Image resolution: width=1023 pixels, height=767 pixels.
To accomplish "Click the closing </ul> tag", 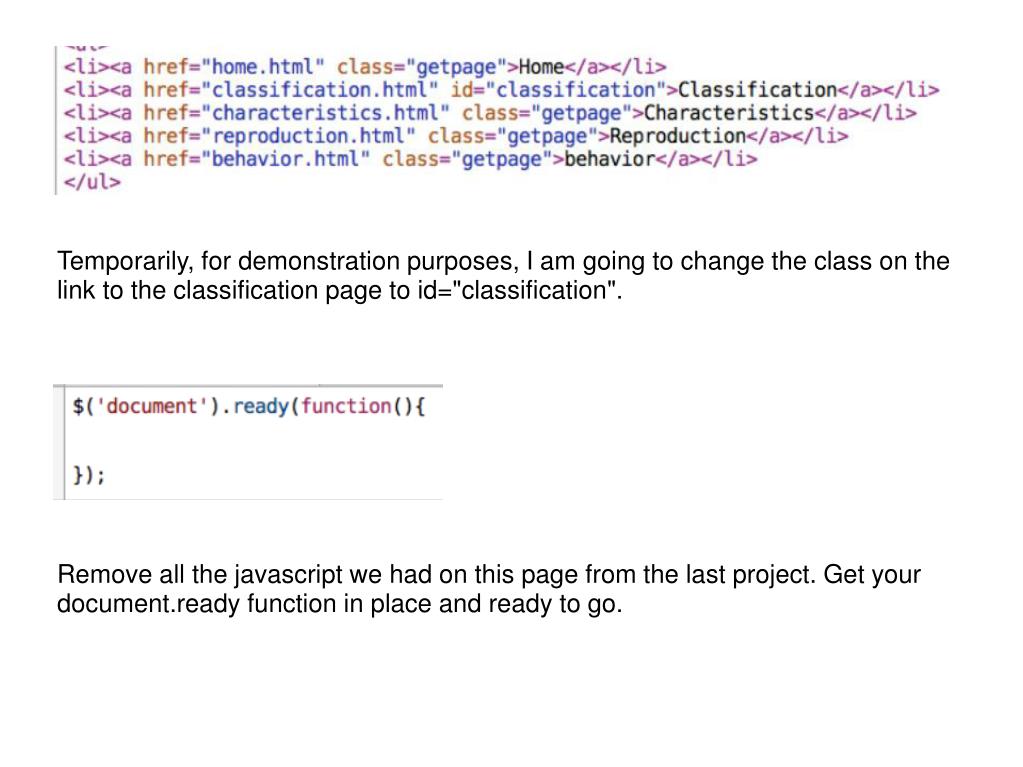I will tap(92, 182).
